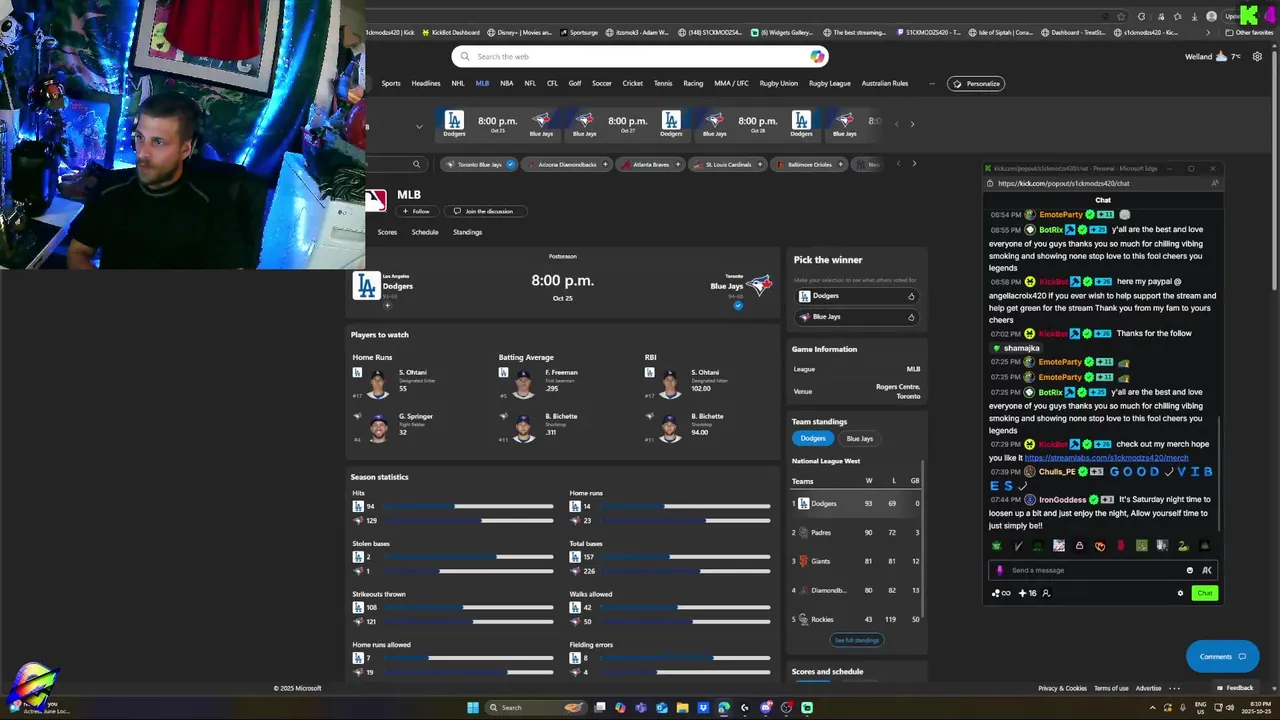The height and width of the screenshot is (720, 1280).
Task: Click the green Chat send button
Action: pos(1205,593)
